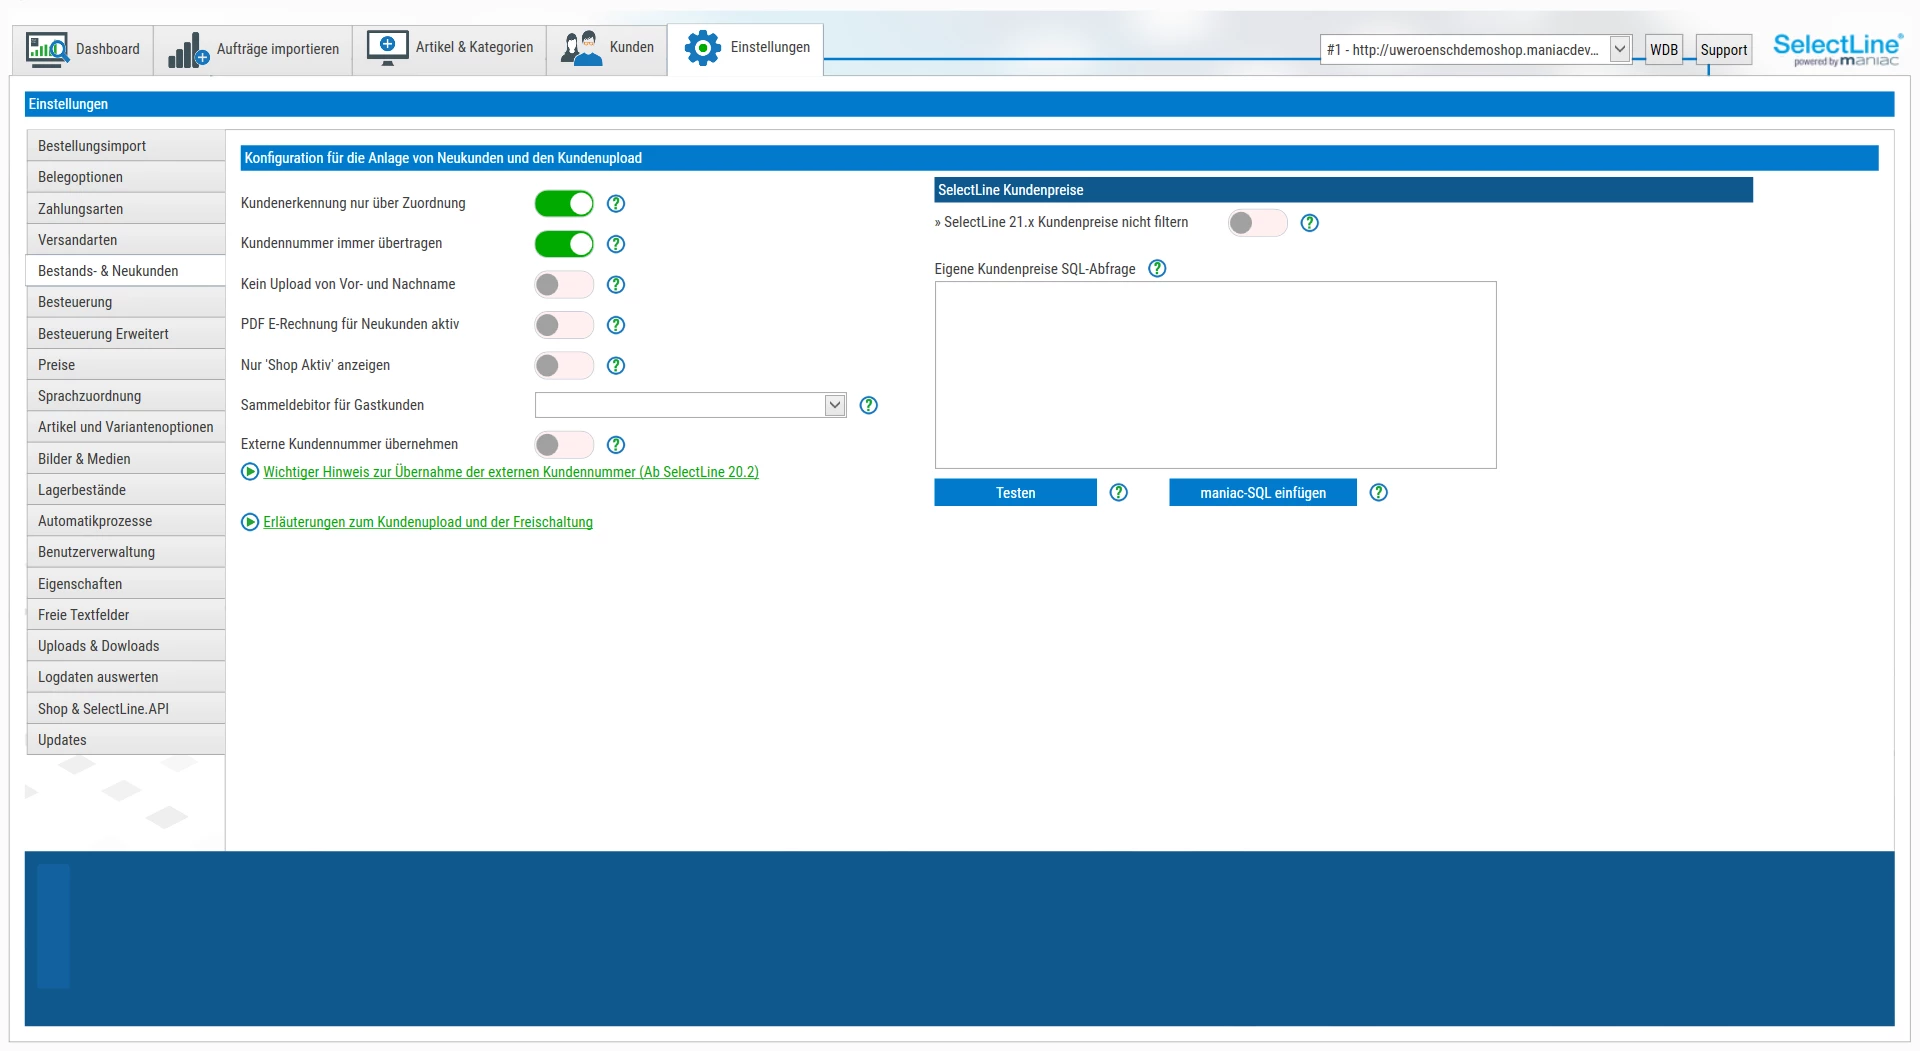Select Besteuerung in settings sidebar

click(x=126, y=302)
